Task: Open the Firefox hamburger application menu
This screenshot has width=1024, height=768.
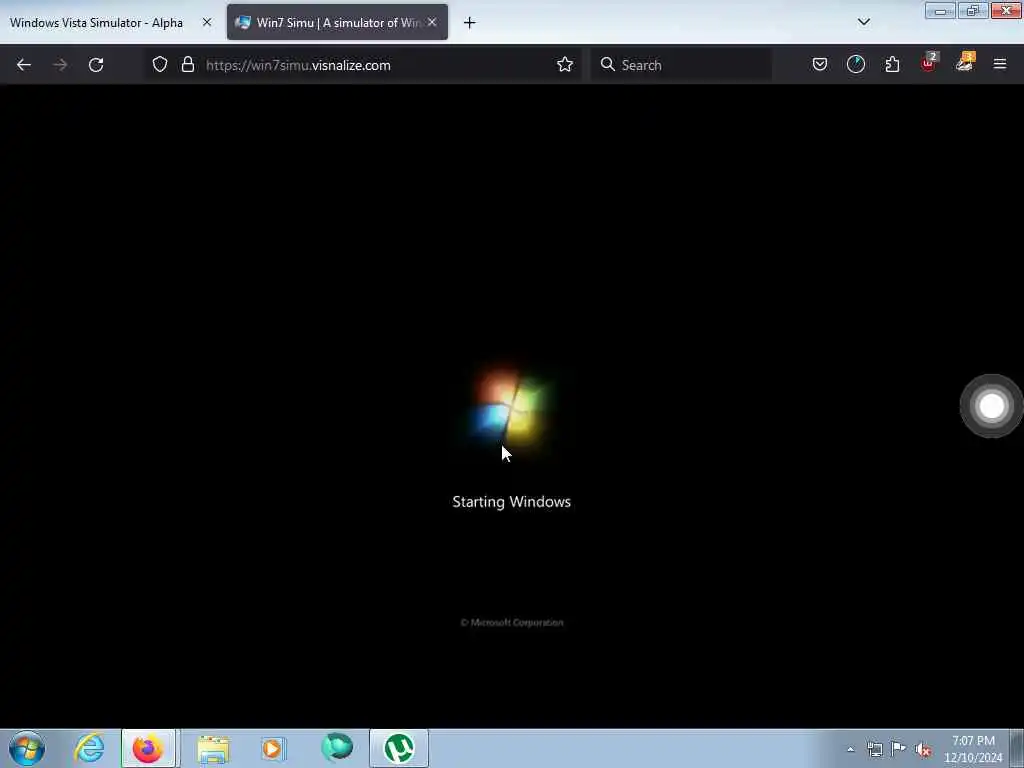Action: tap(1000, 65)
